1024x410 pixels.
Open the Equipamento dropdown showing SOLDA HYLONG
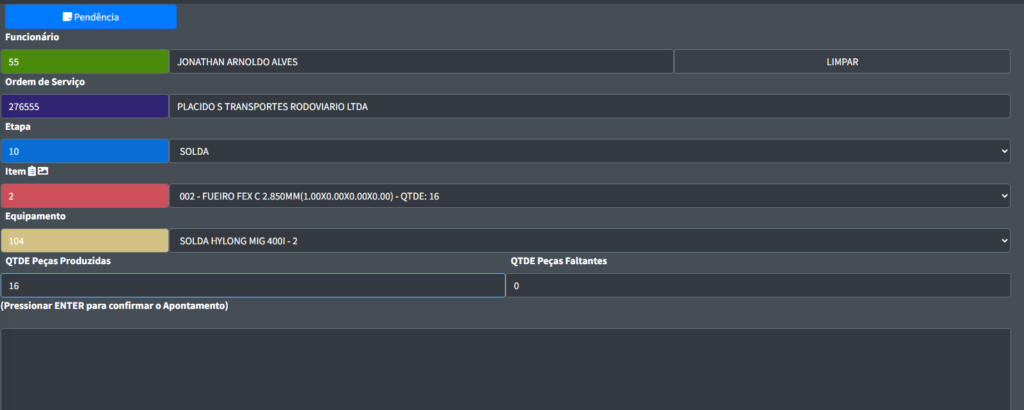click(590, 241)
